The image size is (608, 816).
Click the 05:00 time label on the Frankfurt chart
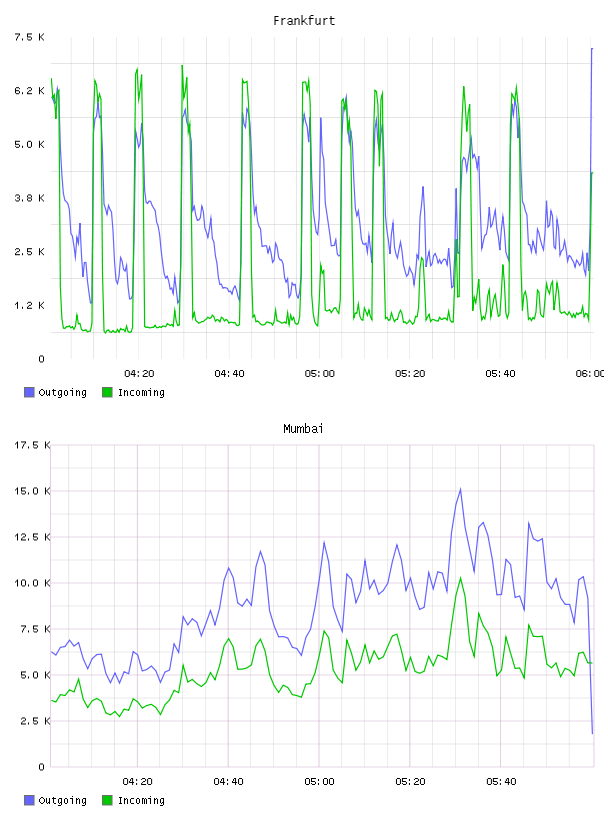pos(320,373)
